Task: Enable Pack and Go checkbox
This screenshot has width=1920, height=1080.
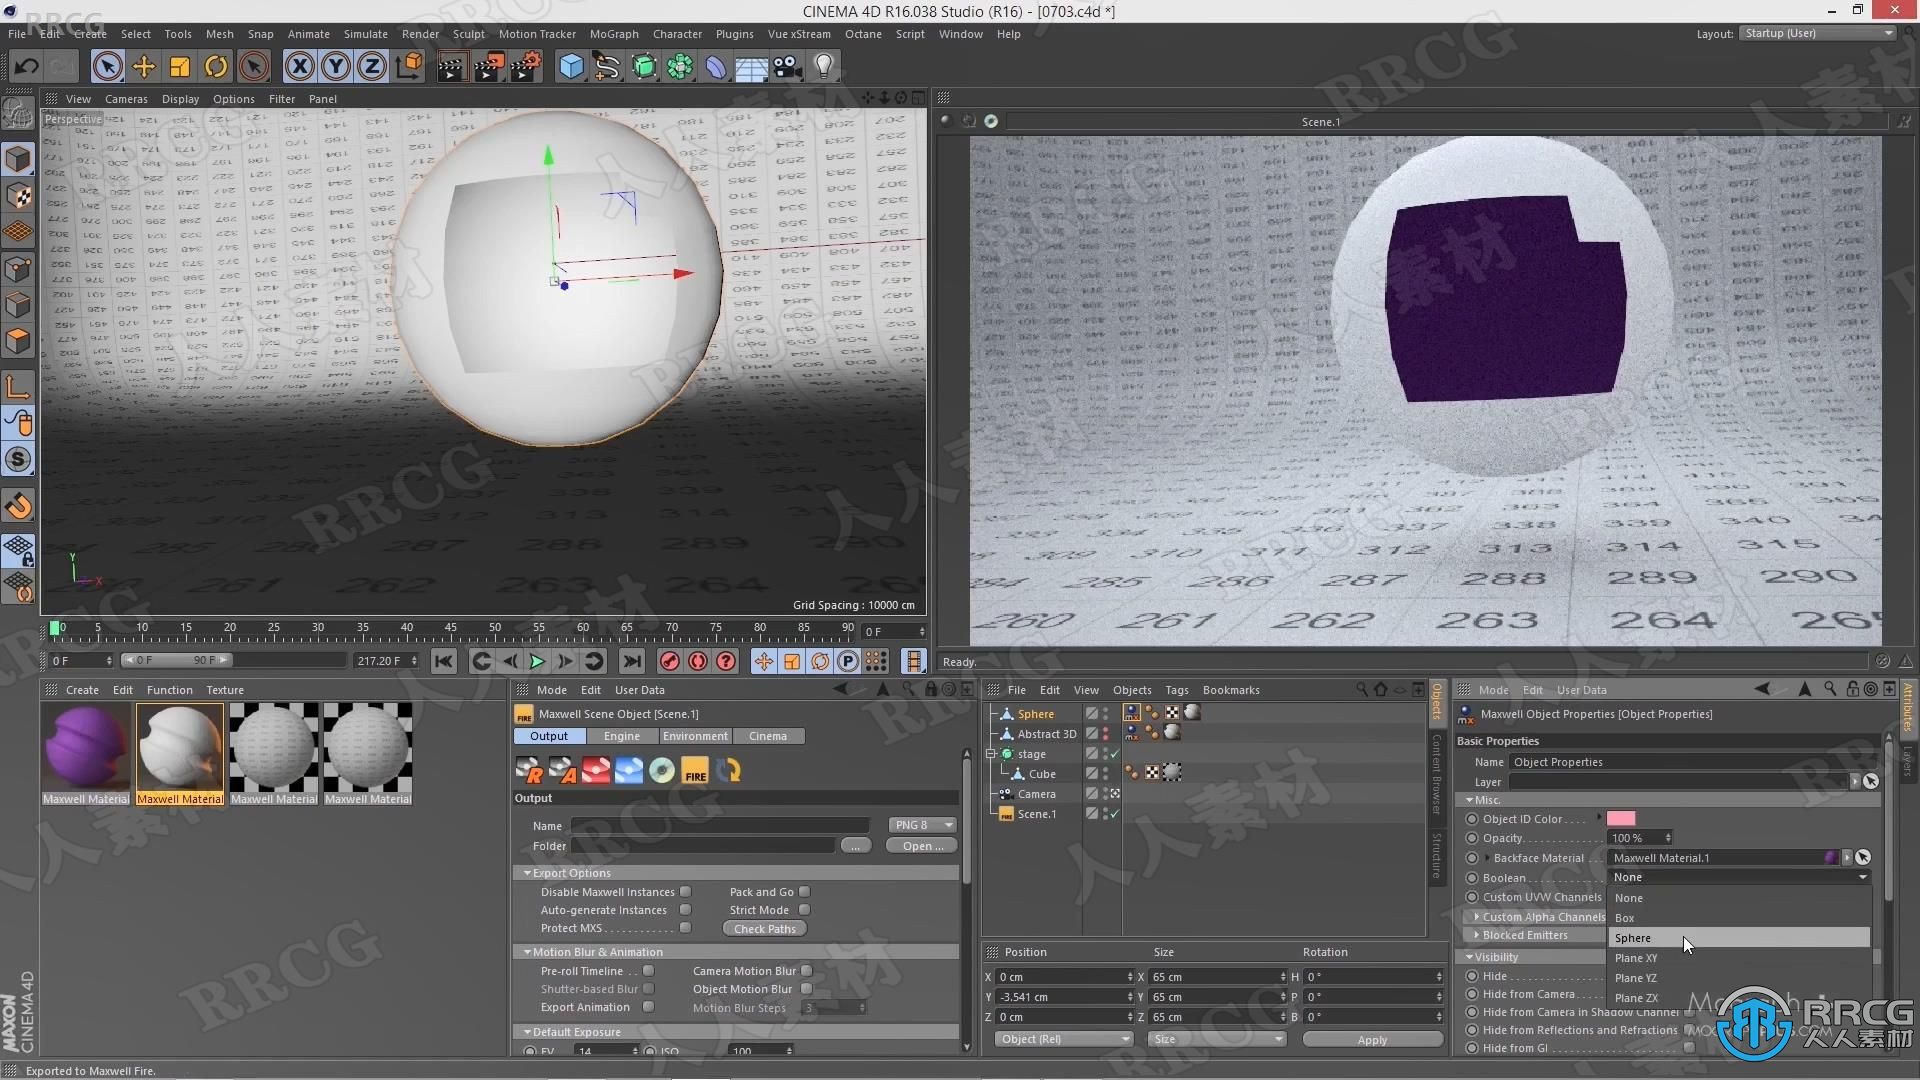Action: point(804,892)
